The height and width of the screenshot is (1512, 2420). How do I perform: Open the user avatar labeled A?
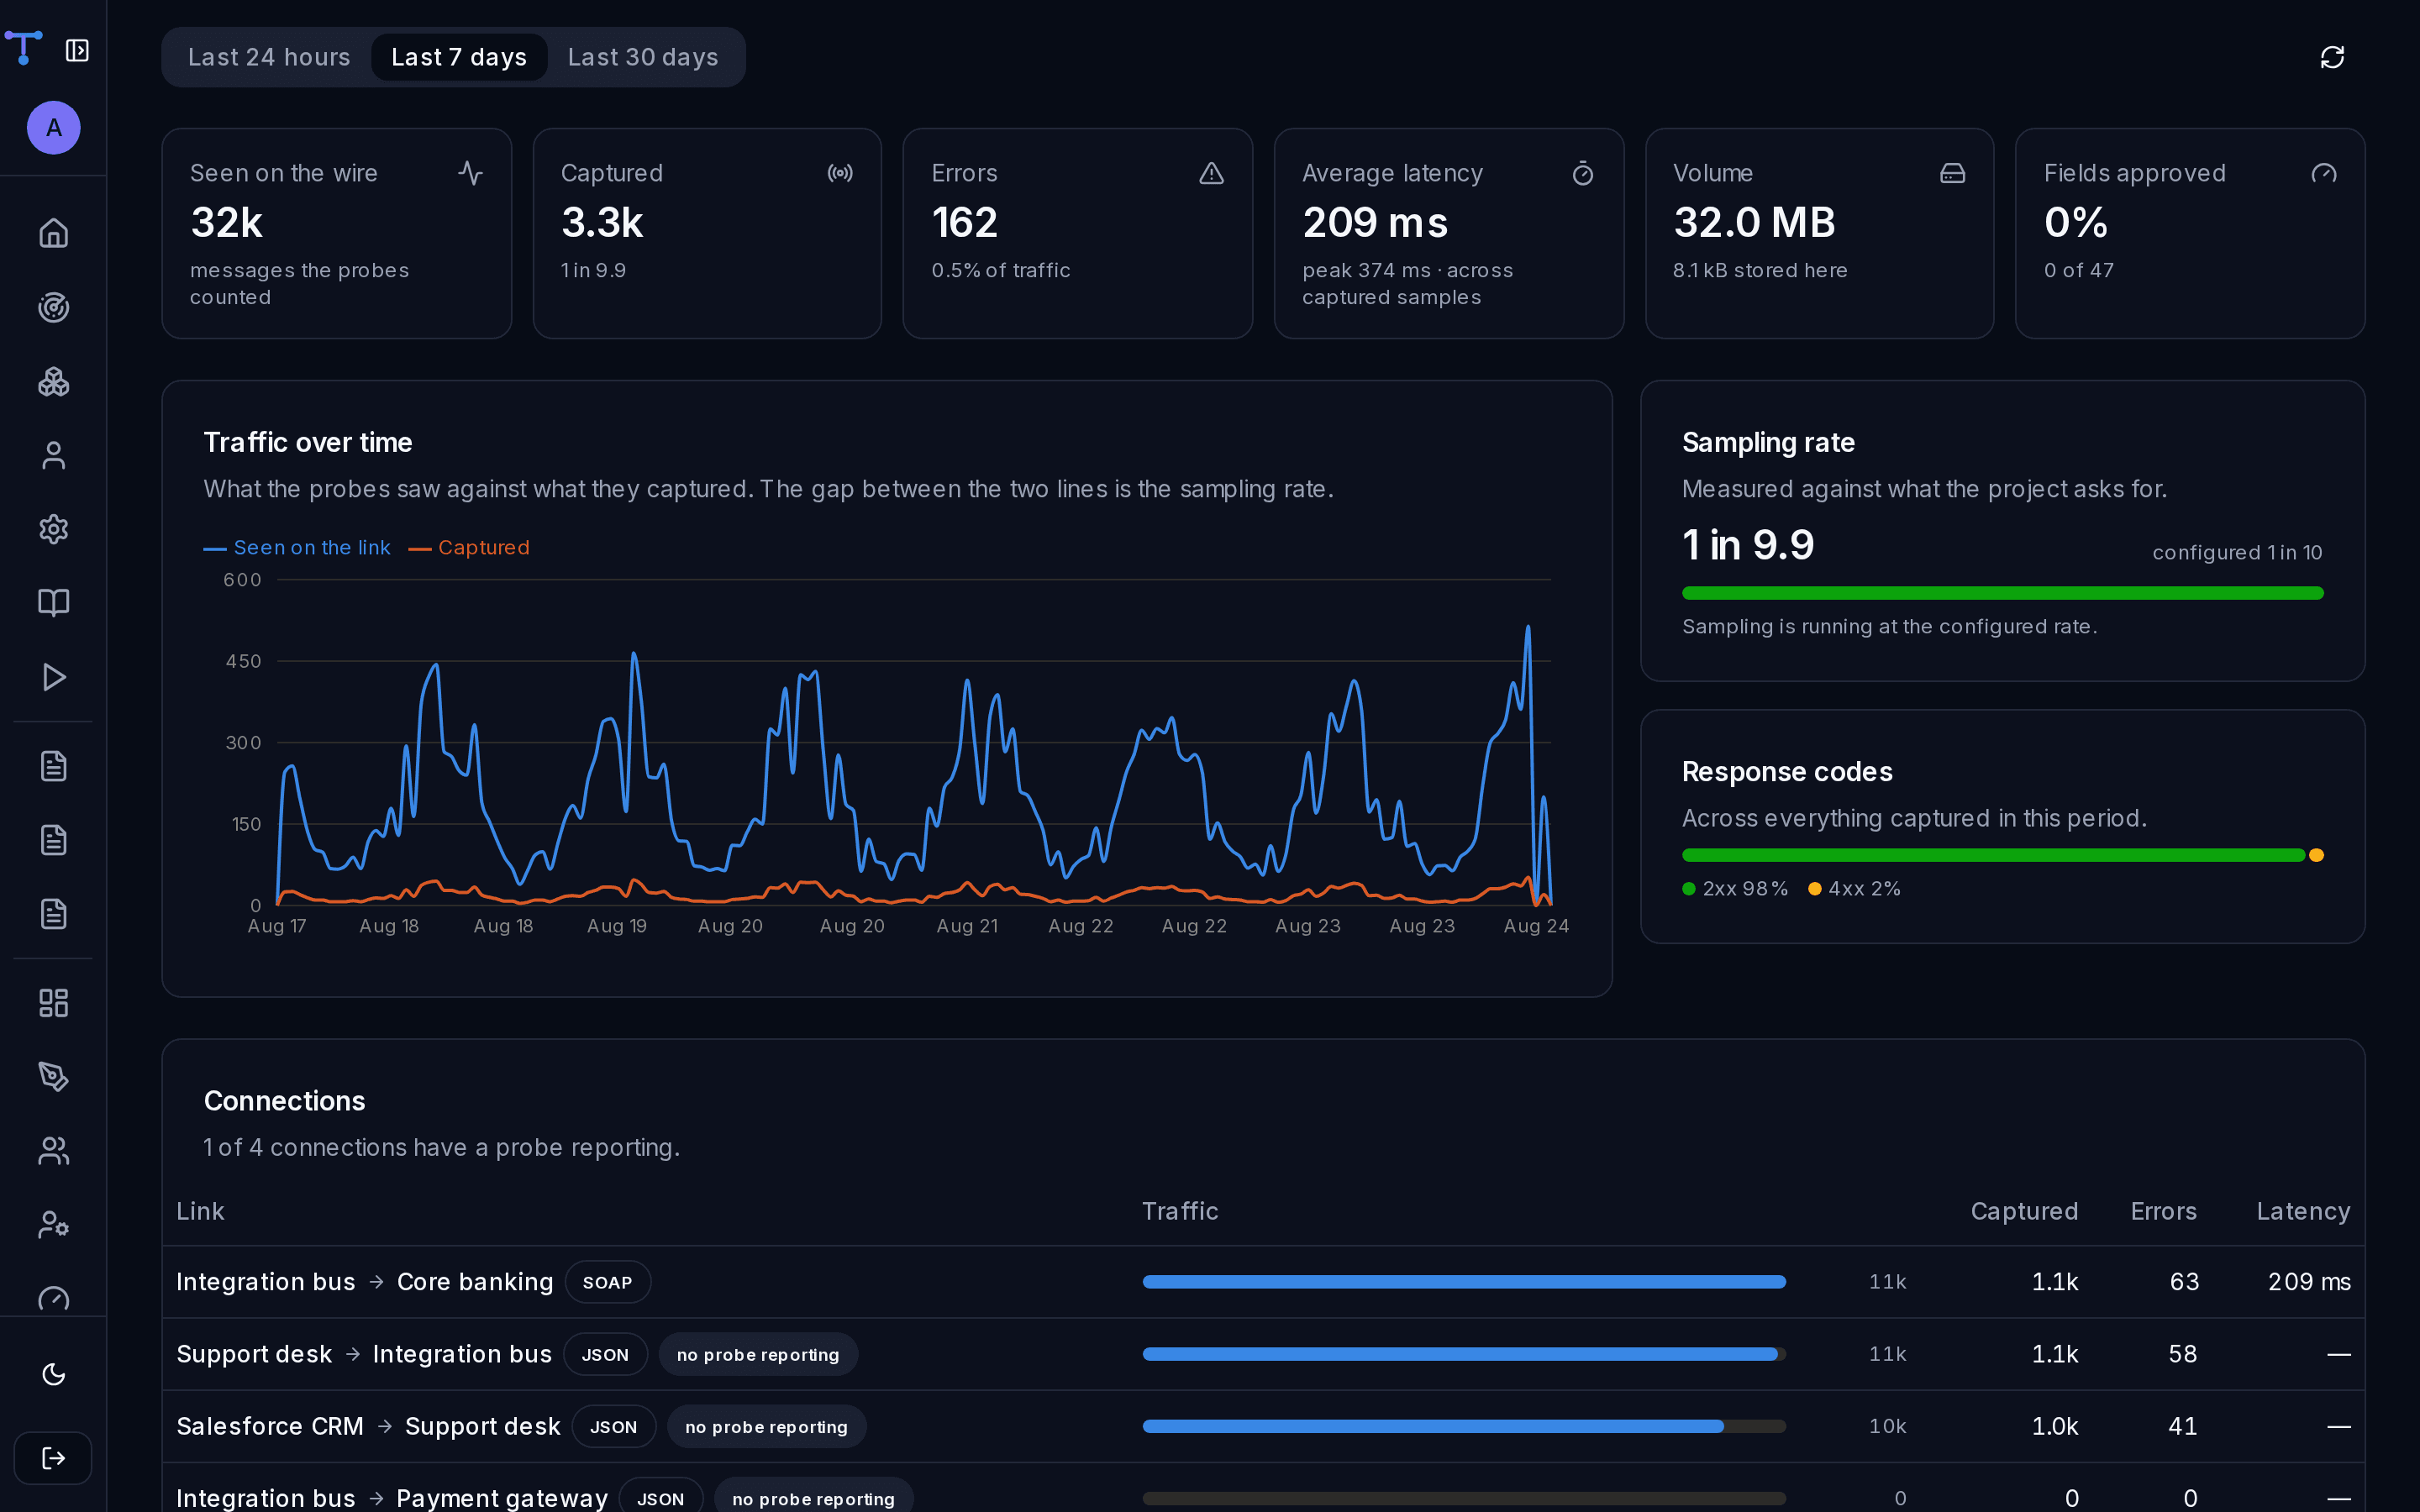click(x=53, y=127)
